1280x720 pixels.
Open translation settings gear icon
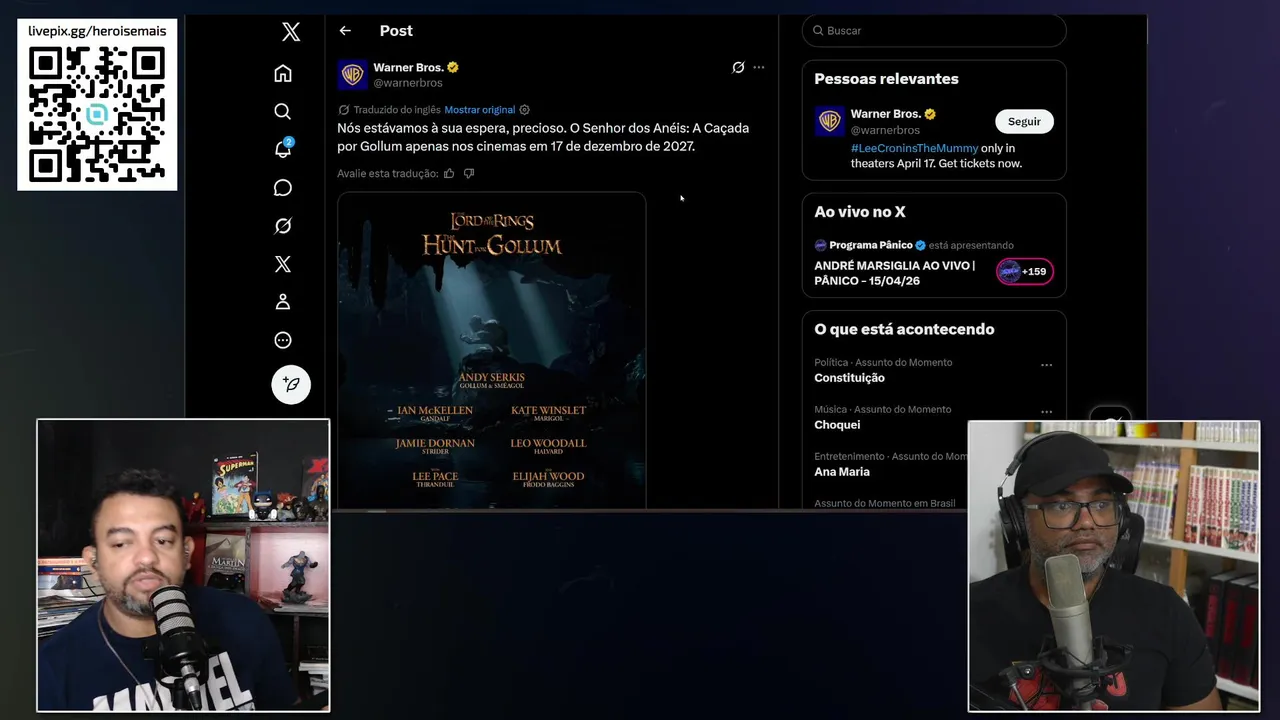[525, 110]
